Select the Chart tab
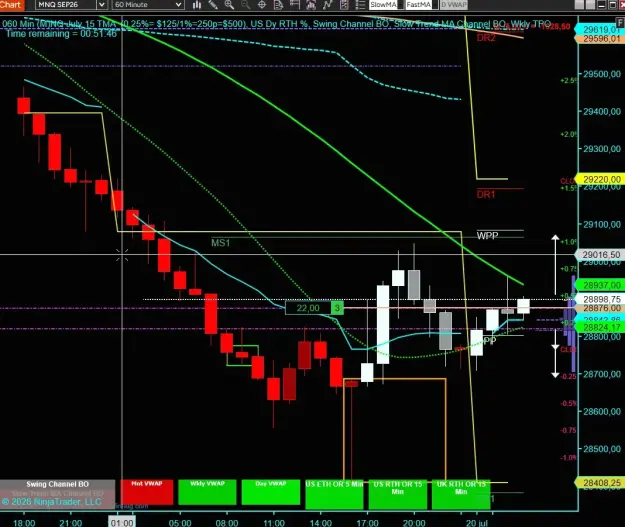625x527 pixels. pos(12,5)
